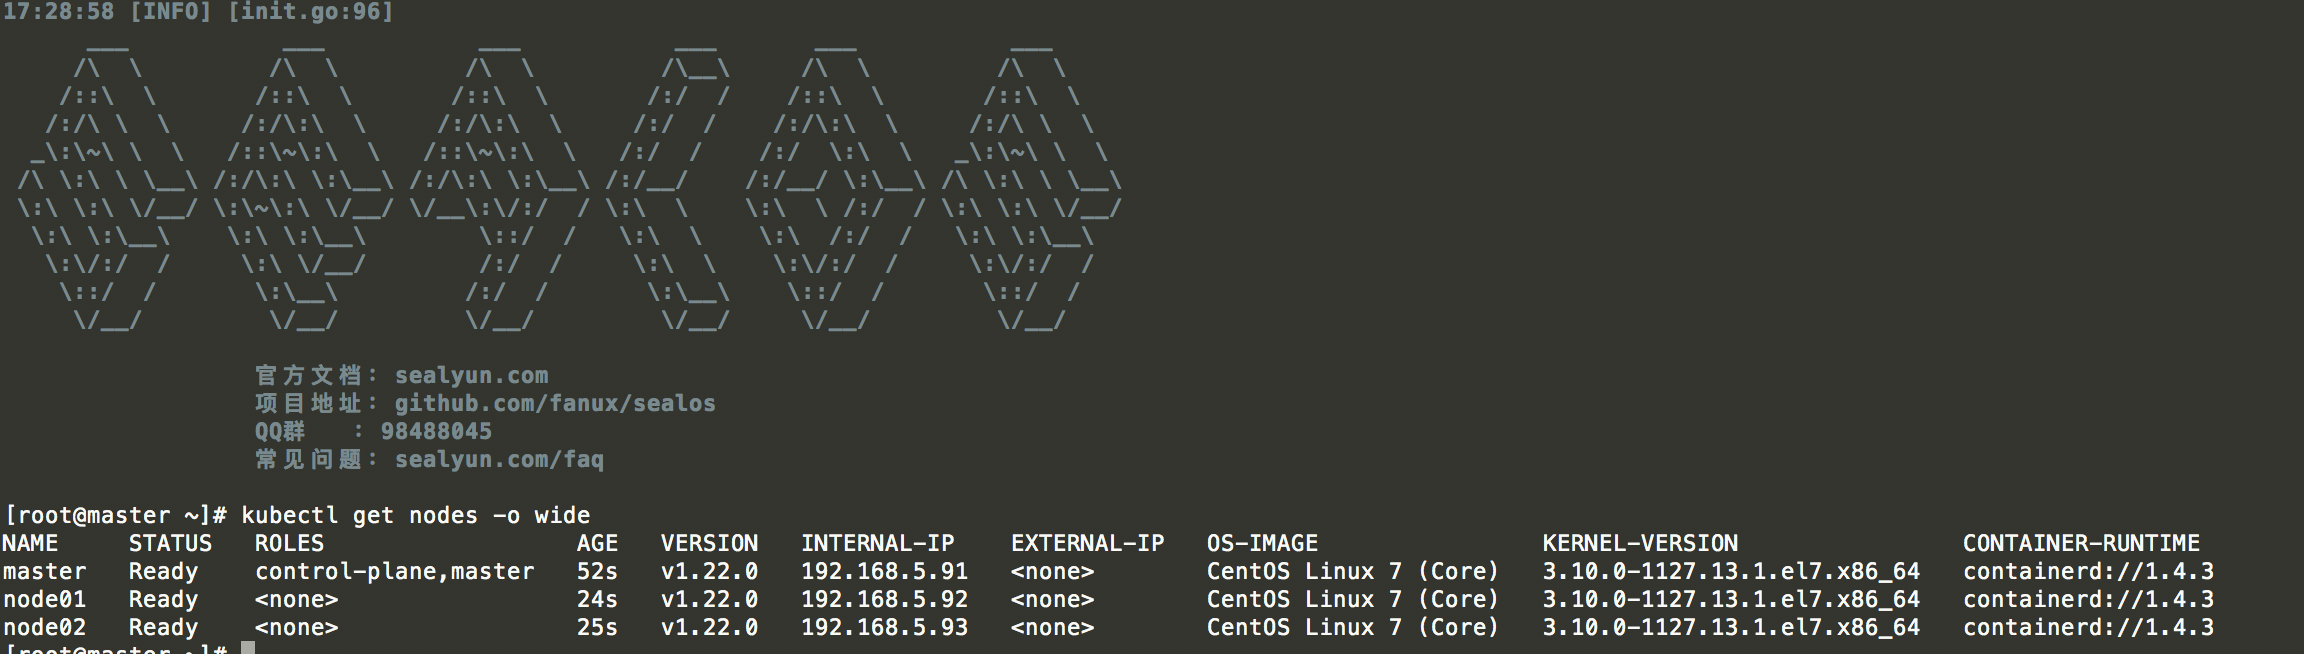Click the control-plane,master role text

[394, 572]
